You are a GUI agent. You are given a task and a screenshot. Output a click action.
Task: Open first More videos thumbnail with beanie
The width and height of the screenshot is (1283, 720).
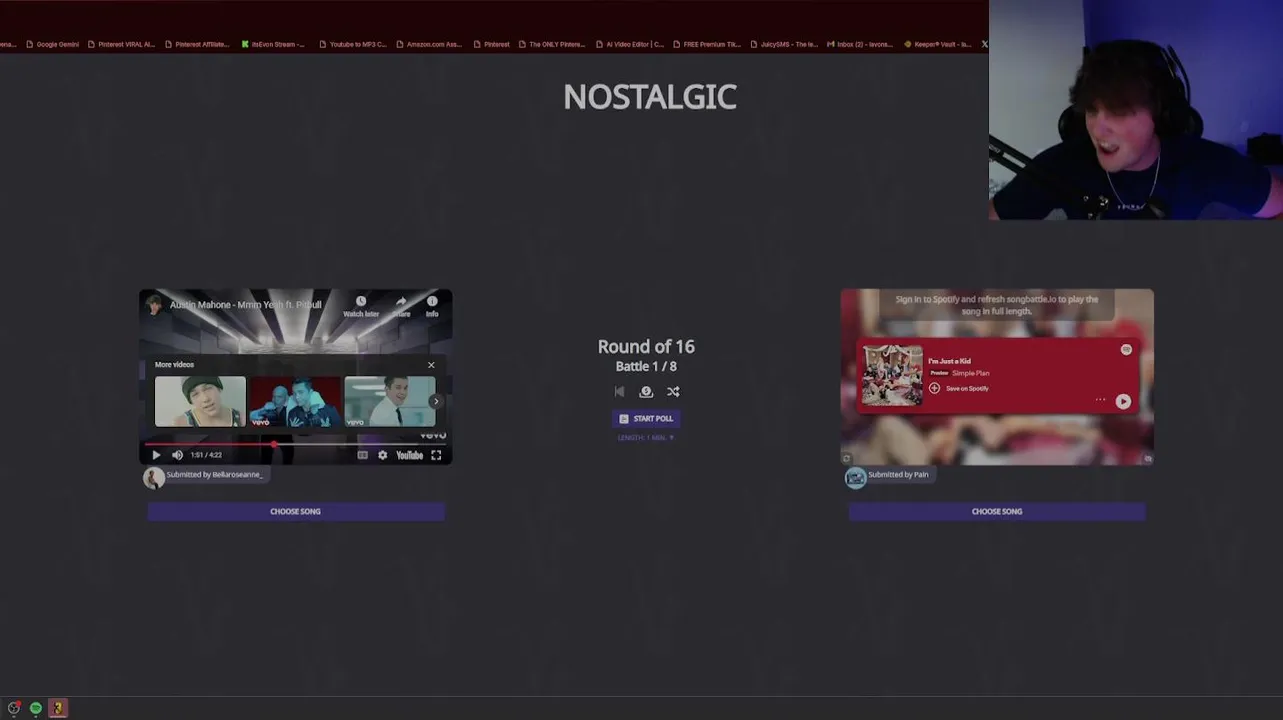pos(200,401)
